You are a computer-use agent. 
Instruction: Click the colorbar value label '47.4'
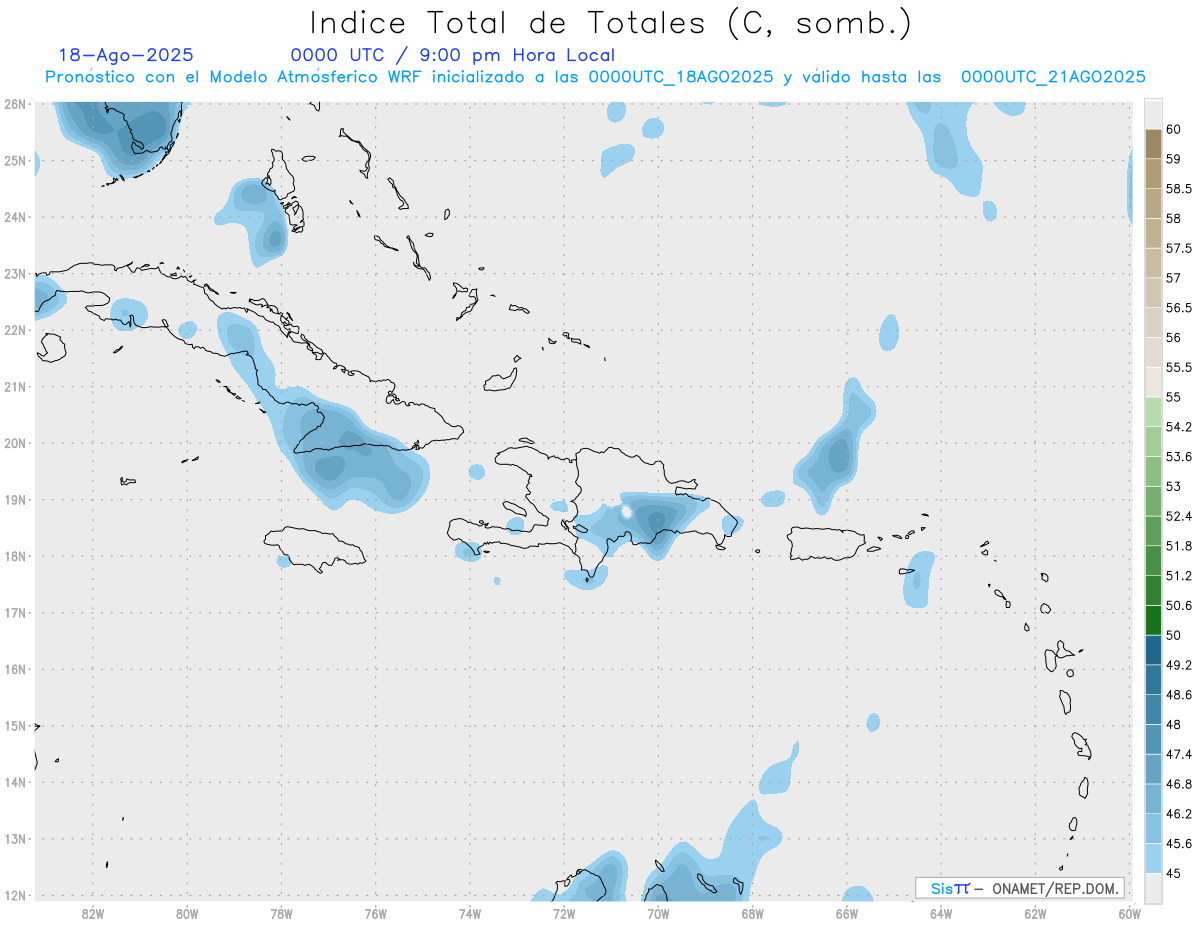tap(1180, 754)
